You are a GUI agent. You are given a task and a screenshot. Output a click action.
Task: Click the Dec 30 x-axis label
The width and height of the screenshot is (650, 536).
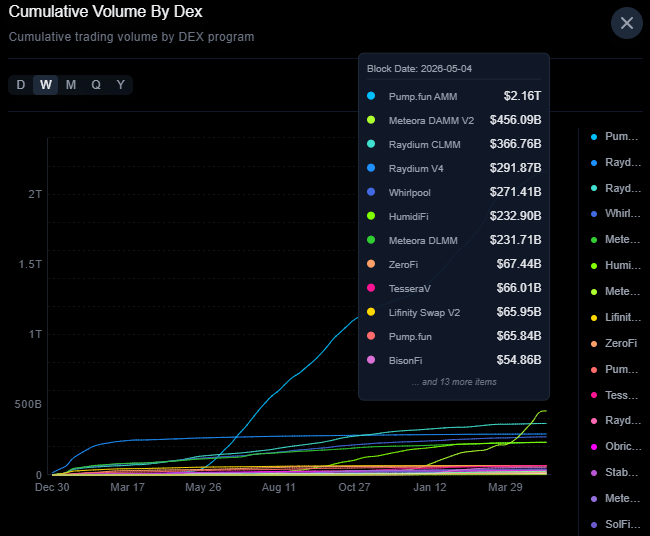pyautogui.click(x=52, y=487)
